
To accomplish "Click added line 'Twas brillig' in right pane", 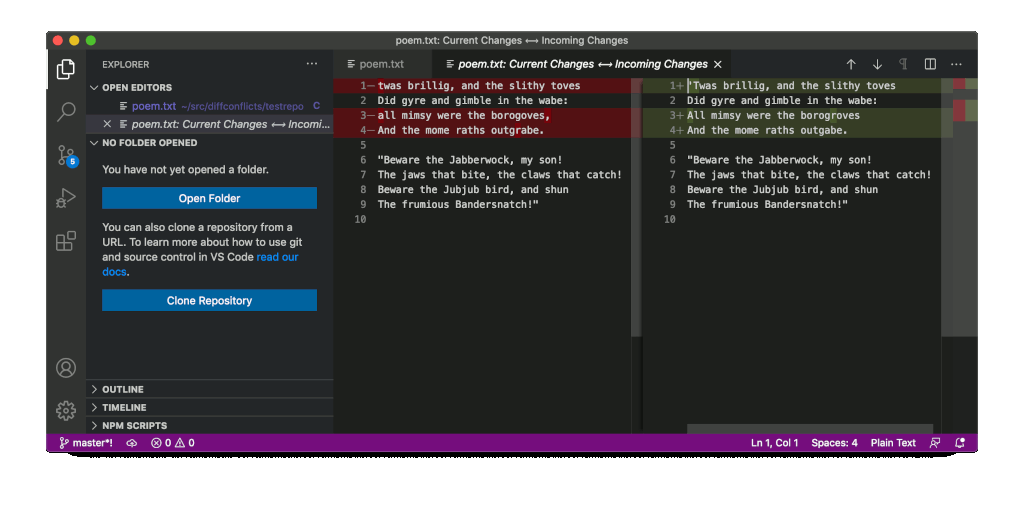I will 793,86.
